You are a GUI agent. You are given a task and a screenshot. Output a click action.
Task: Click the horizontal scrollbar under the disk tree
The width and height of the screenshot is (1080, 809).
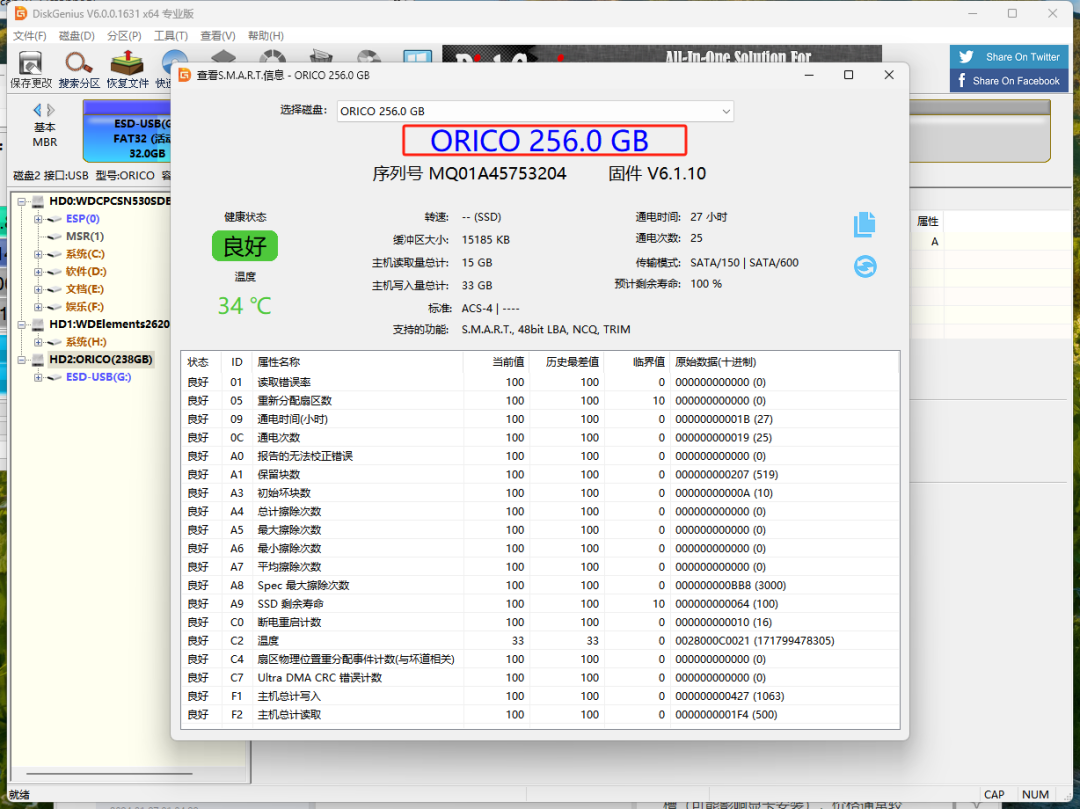109,774
